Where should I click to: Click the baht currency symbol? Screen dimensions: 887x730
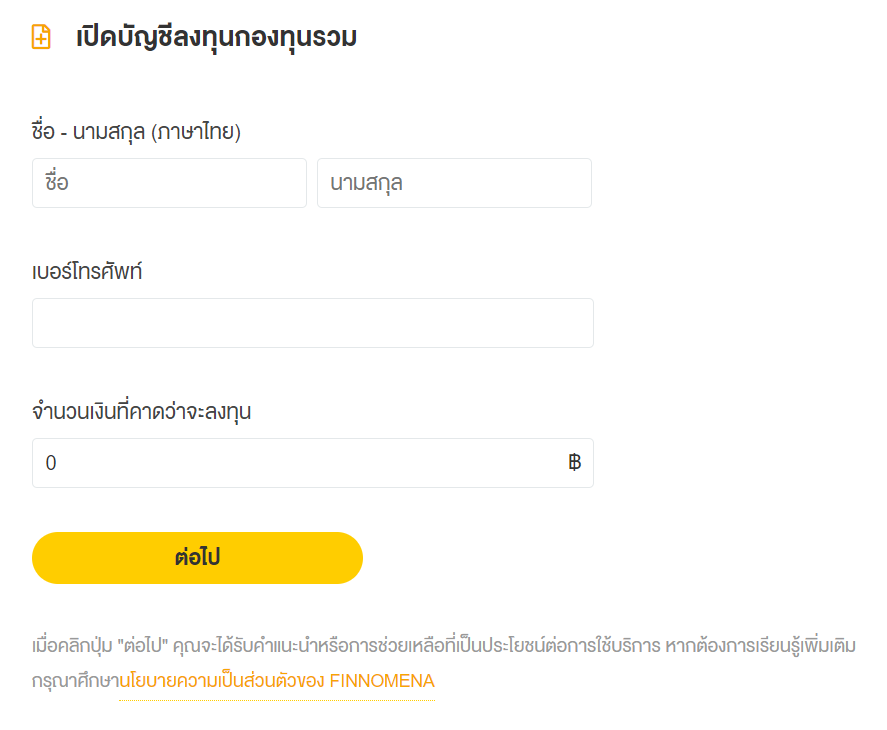click(x=574, y=463)
